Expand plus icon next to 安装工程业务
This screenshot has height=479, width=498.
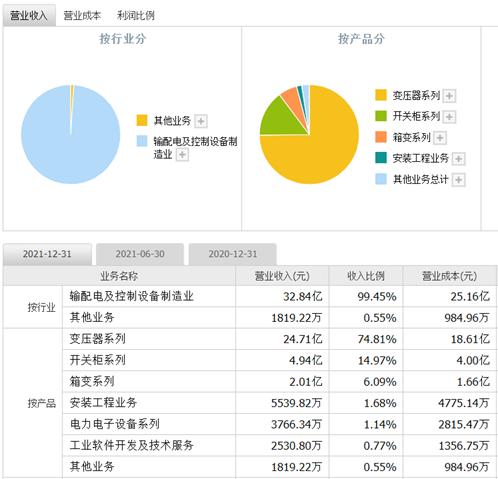pyautogui.click(x=458, y=159)
